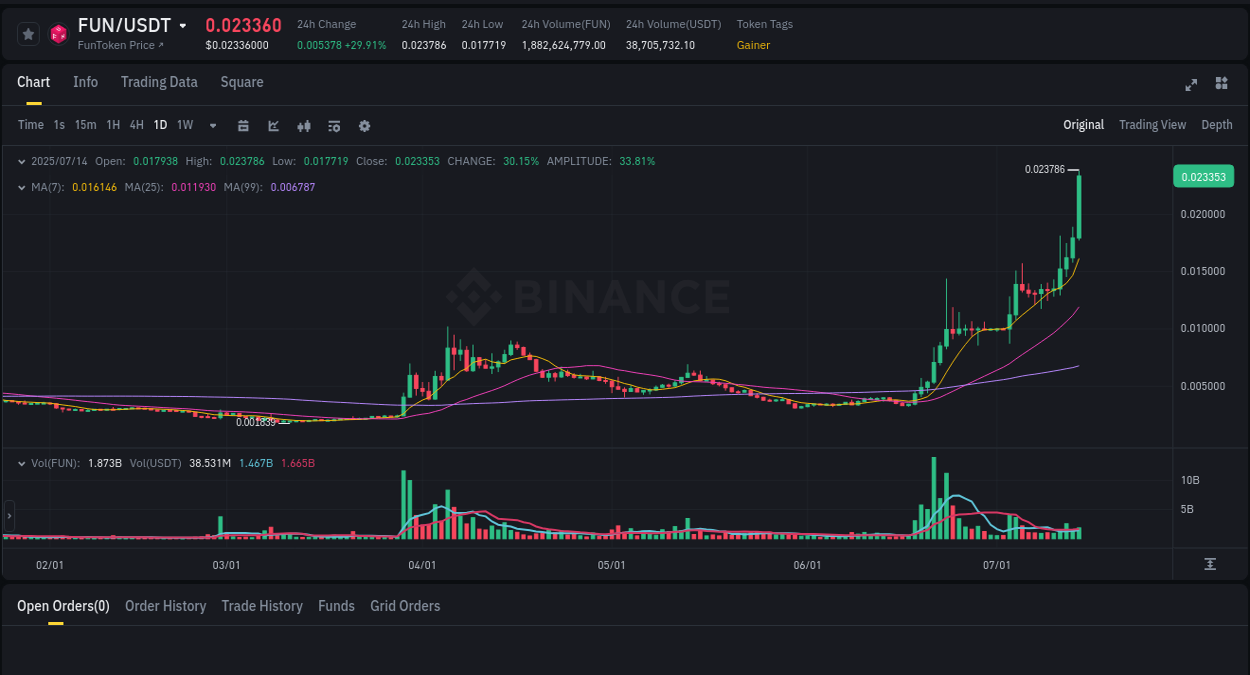Switch to the Trading Data tab
This screenshot has height=675, width=1250.
[159, 82]
